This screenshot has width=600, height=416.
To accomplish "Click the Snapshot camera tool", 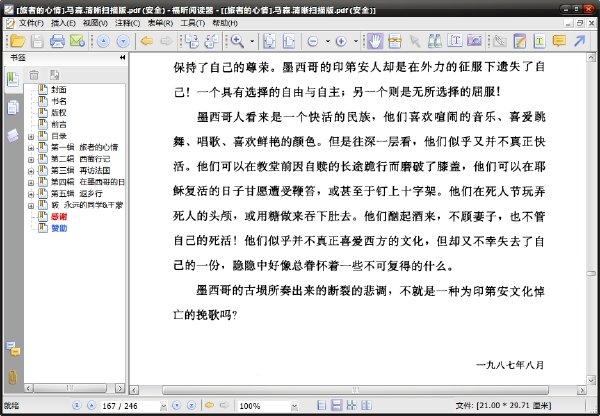I will click(x=474, y=41).
